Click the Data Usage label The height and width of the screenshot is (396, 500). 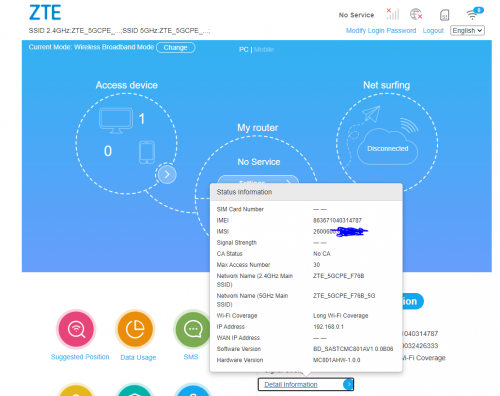click(138, 357)
